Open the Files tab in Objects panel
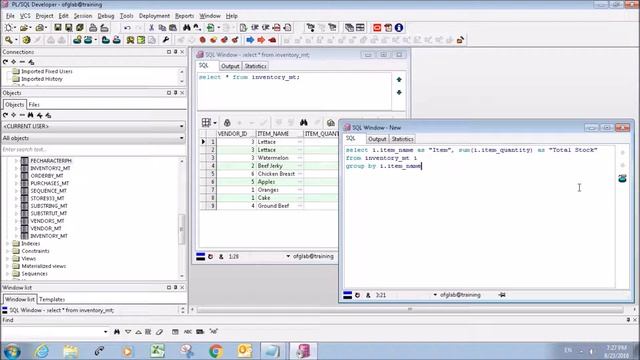The width and height of the screenshot is (640, 360). 34,105
